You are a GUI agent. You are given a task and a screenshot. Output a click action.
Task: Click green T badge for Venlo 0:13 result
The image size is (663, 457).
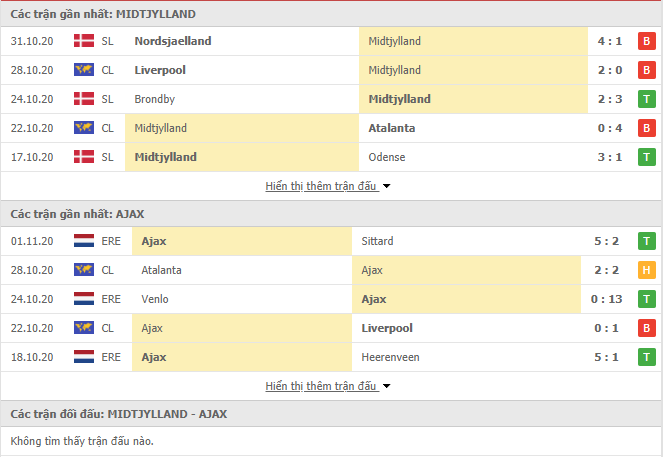coord(647,299)
